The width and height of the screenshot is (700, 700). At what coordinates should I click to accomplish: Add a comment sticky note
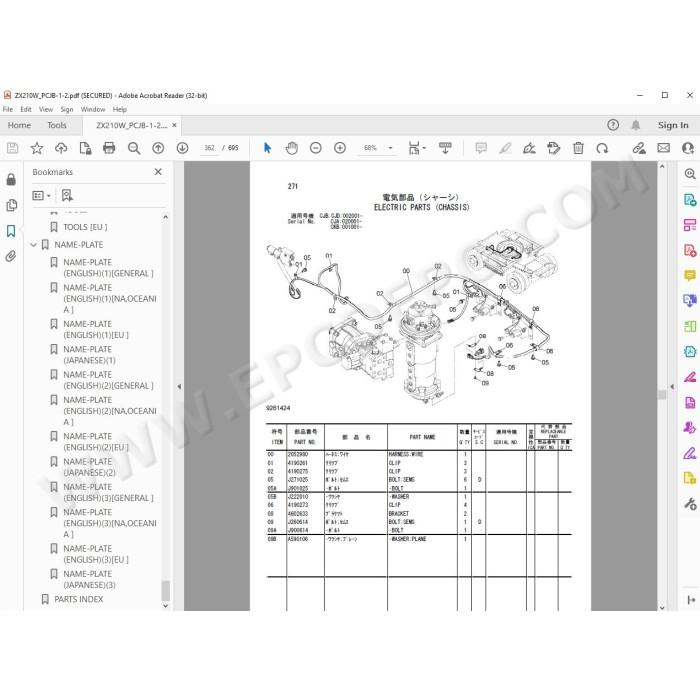tap(481, 148)
